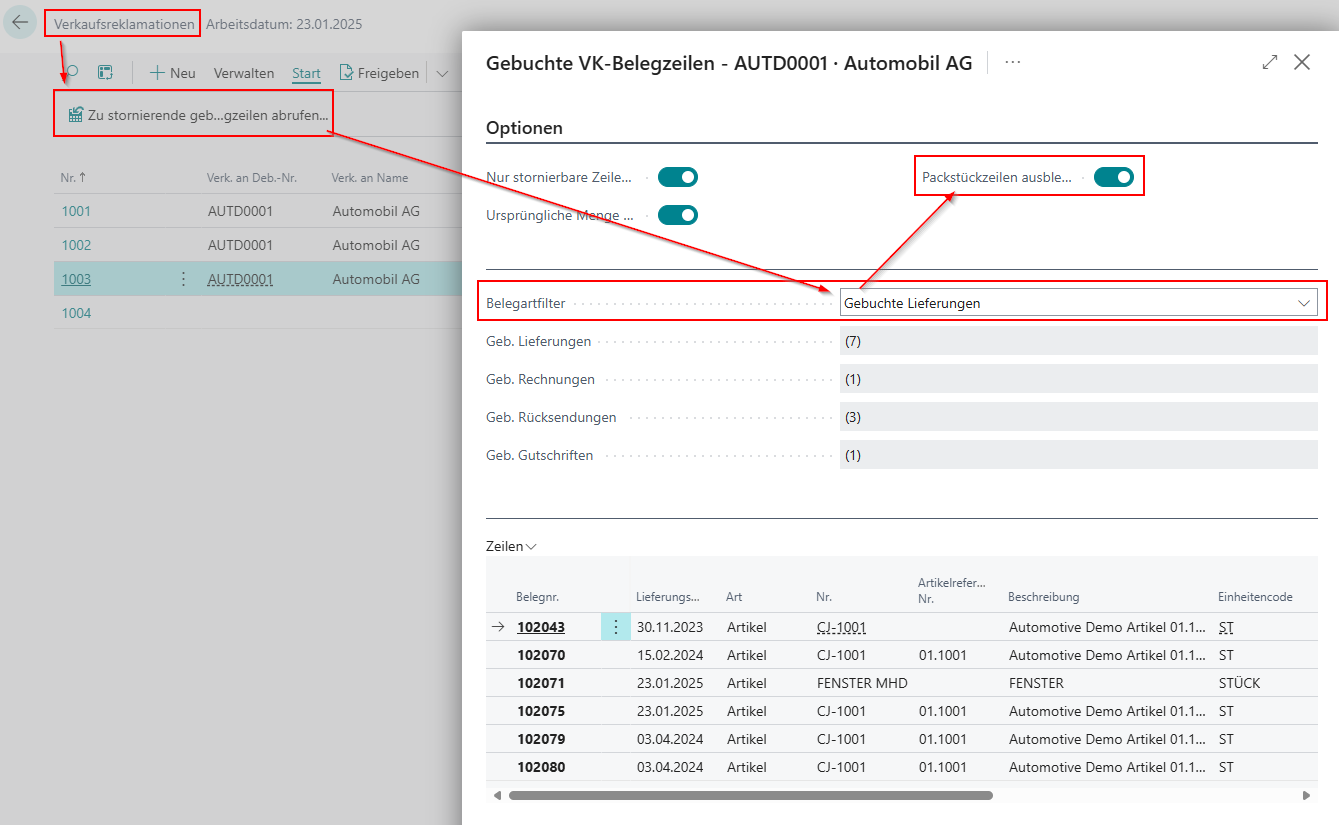This screenshot has height=825, width=1339.
Task: Toggle Packstückzeilen ausblenden switch
Action: coord(1113,177)
